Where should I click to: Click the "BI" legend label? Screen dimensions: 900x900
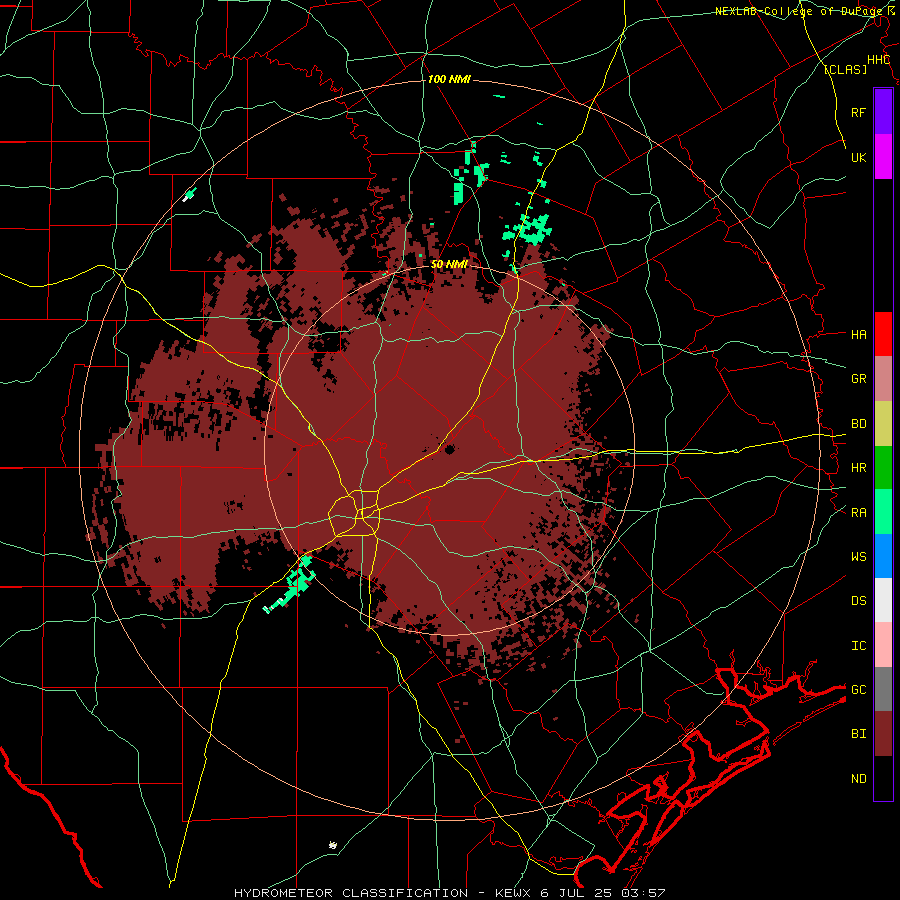859,734
